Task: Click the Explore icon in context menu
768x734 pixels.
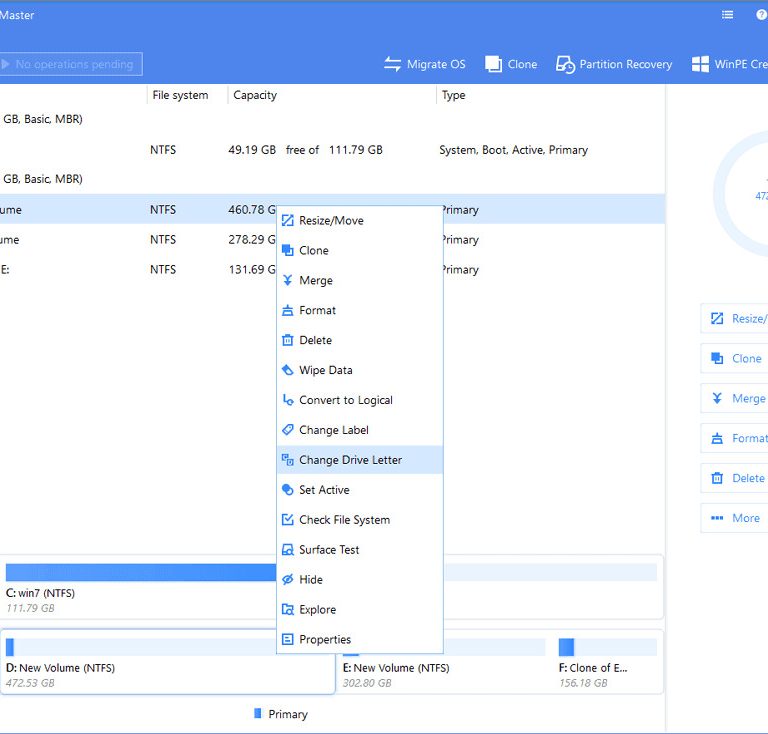Action: 288,610
